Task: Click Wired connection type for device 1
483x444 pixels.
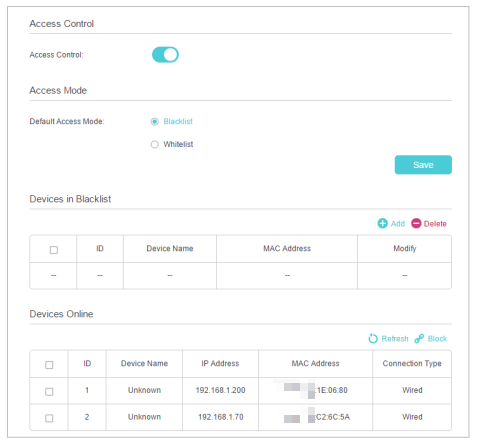Action: click(412, 390)
